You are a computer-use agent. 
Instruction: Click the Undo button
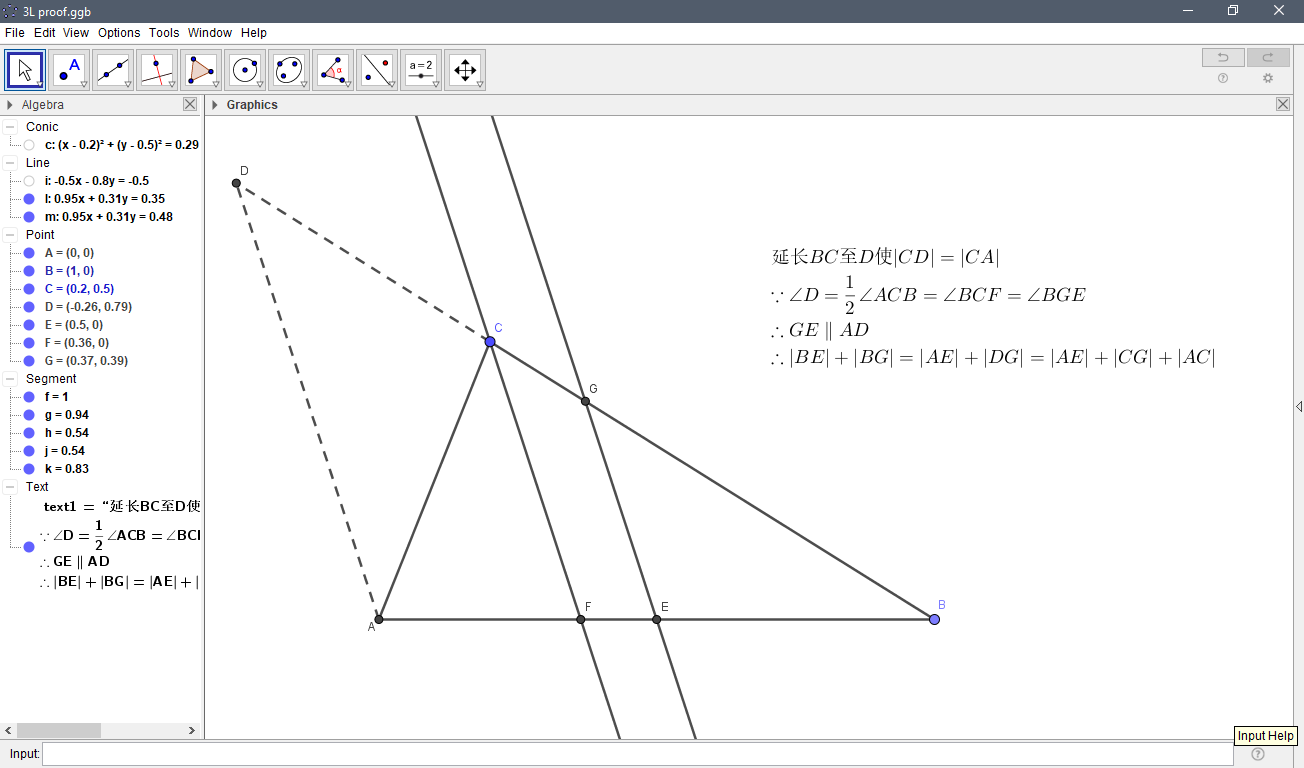[x=1222, y=57]
